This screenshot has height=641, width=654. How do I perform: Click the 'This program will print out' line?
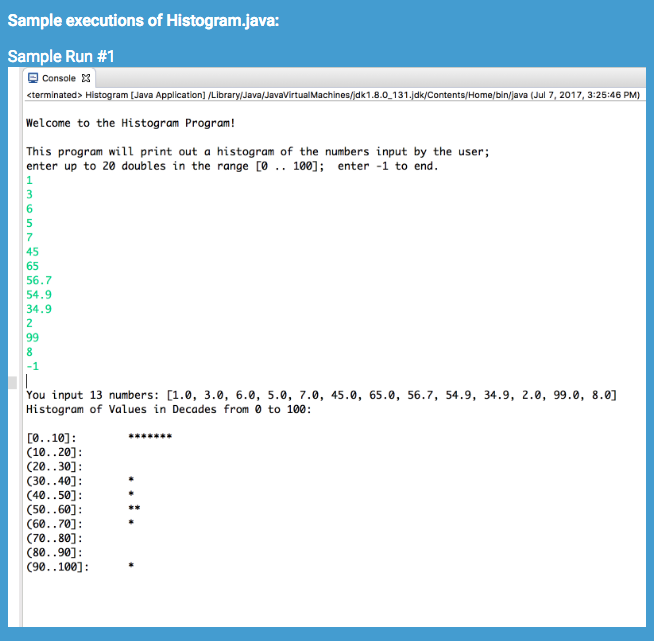[x=257, y=151]
